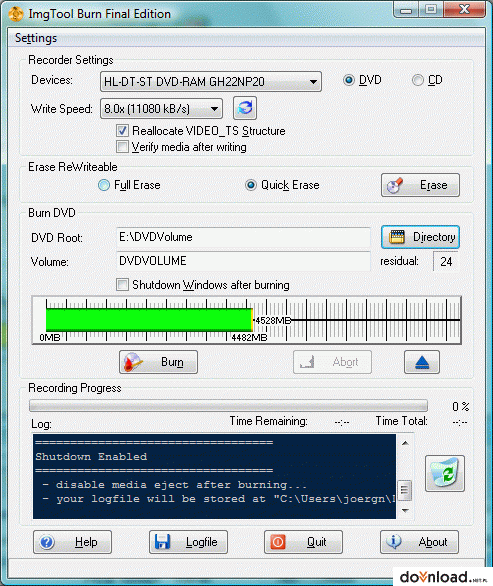
Task: Click the Help button
Action: pyautogui.click(x=73, y=542)
